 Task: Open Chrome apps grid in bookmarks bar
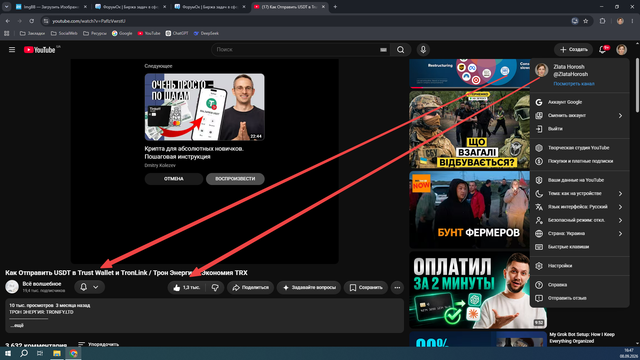[7, 33]
